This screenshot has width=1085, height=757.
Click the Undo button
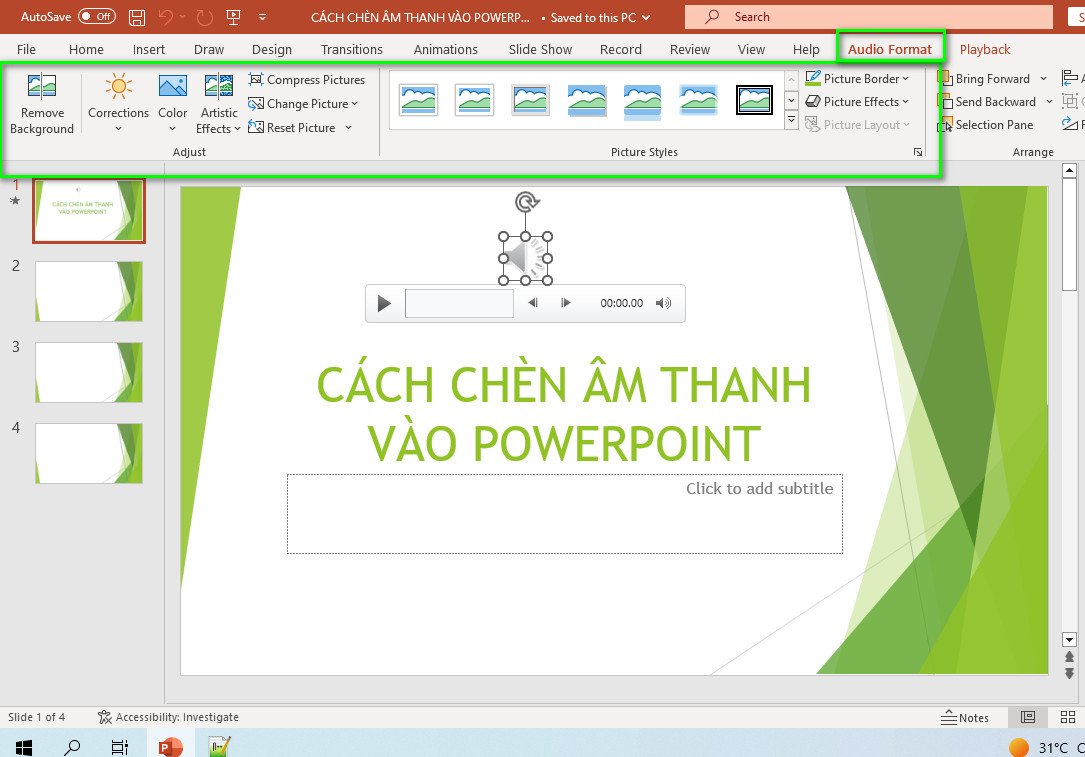[x=165, y=17]
